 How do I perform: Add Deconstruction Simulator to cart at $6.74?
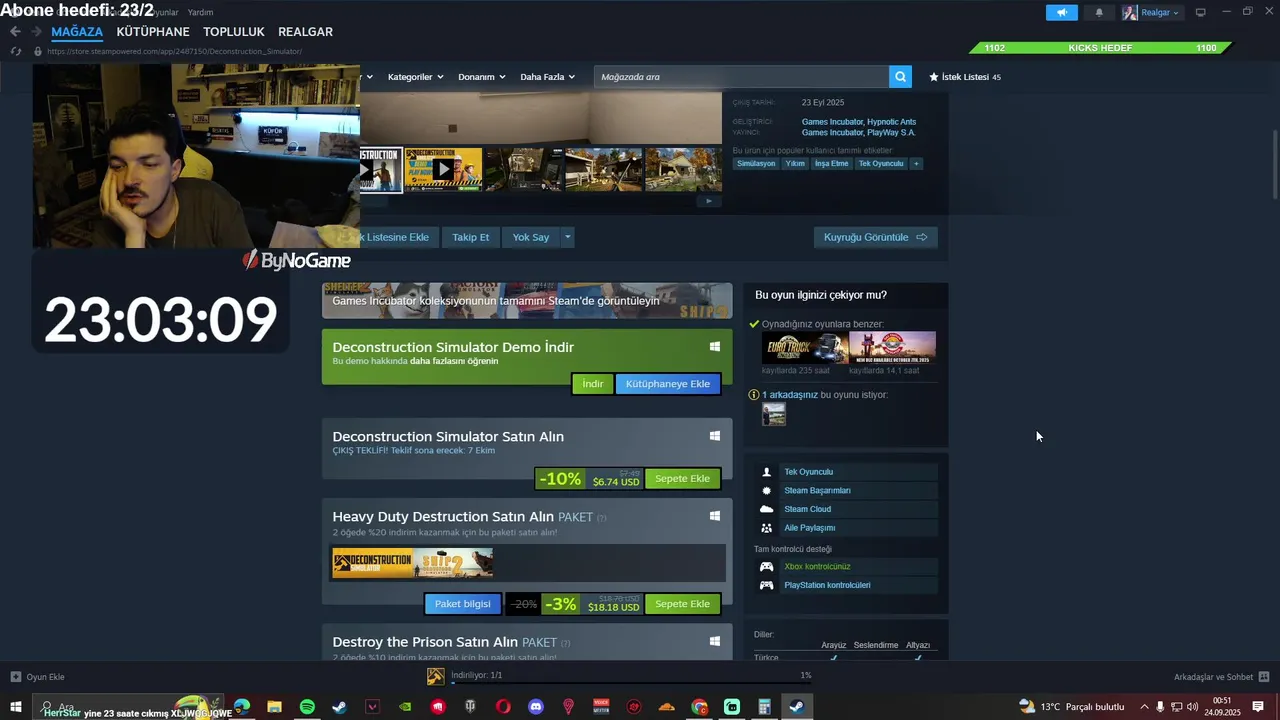tap(682, 478)
